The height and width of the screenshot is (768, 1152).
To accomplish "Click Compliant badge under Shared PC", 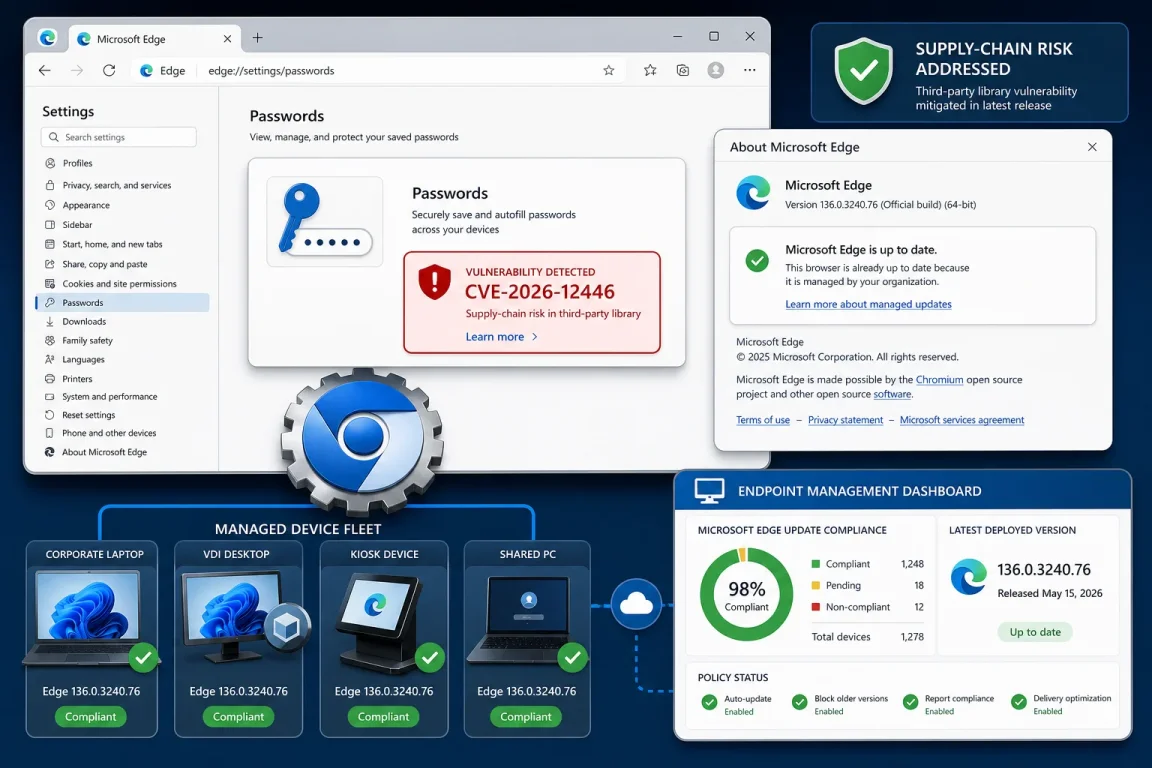I will click(525, 717).
